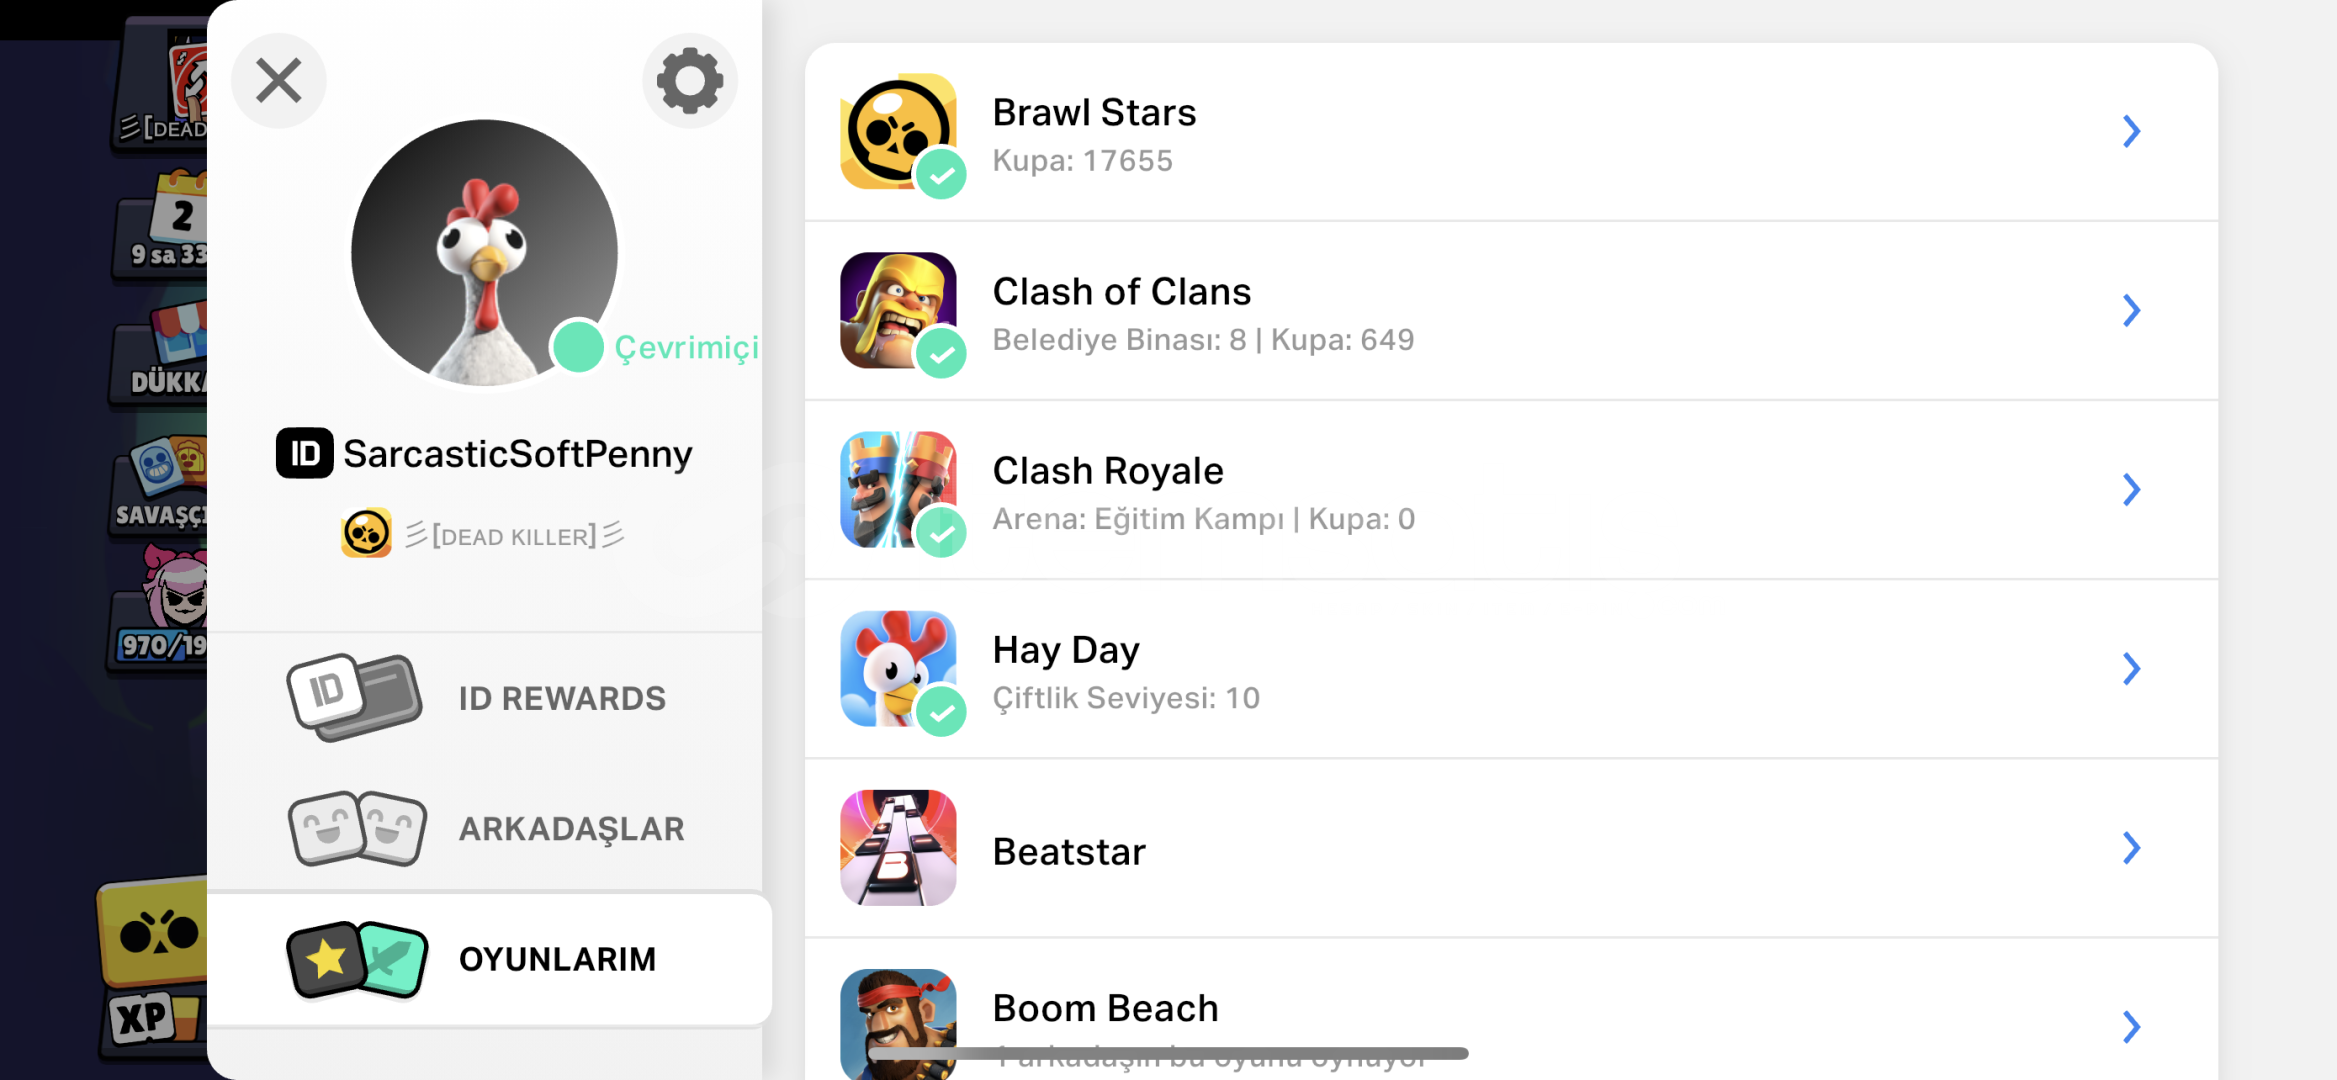Open the Beatstar game icon
The image size is (2337, 1080).
point(898,848)
